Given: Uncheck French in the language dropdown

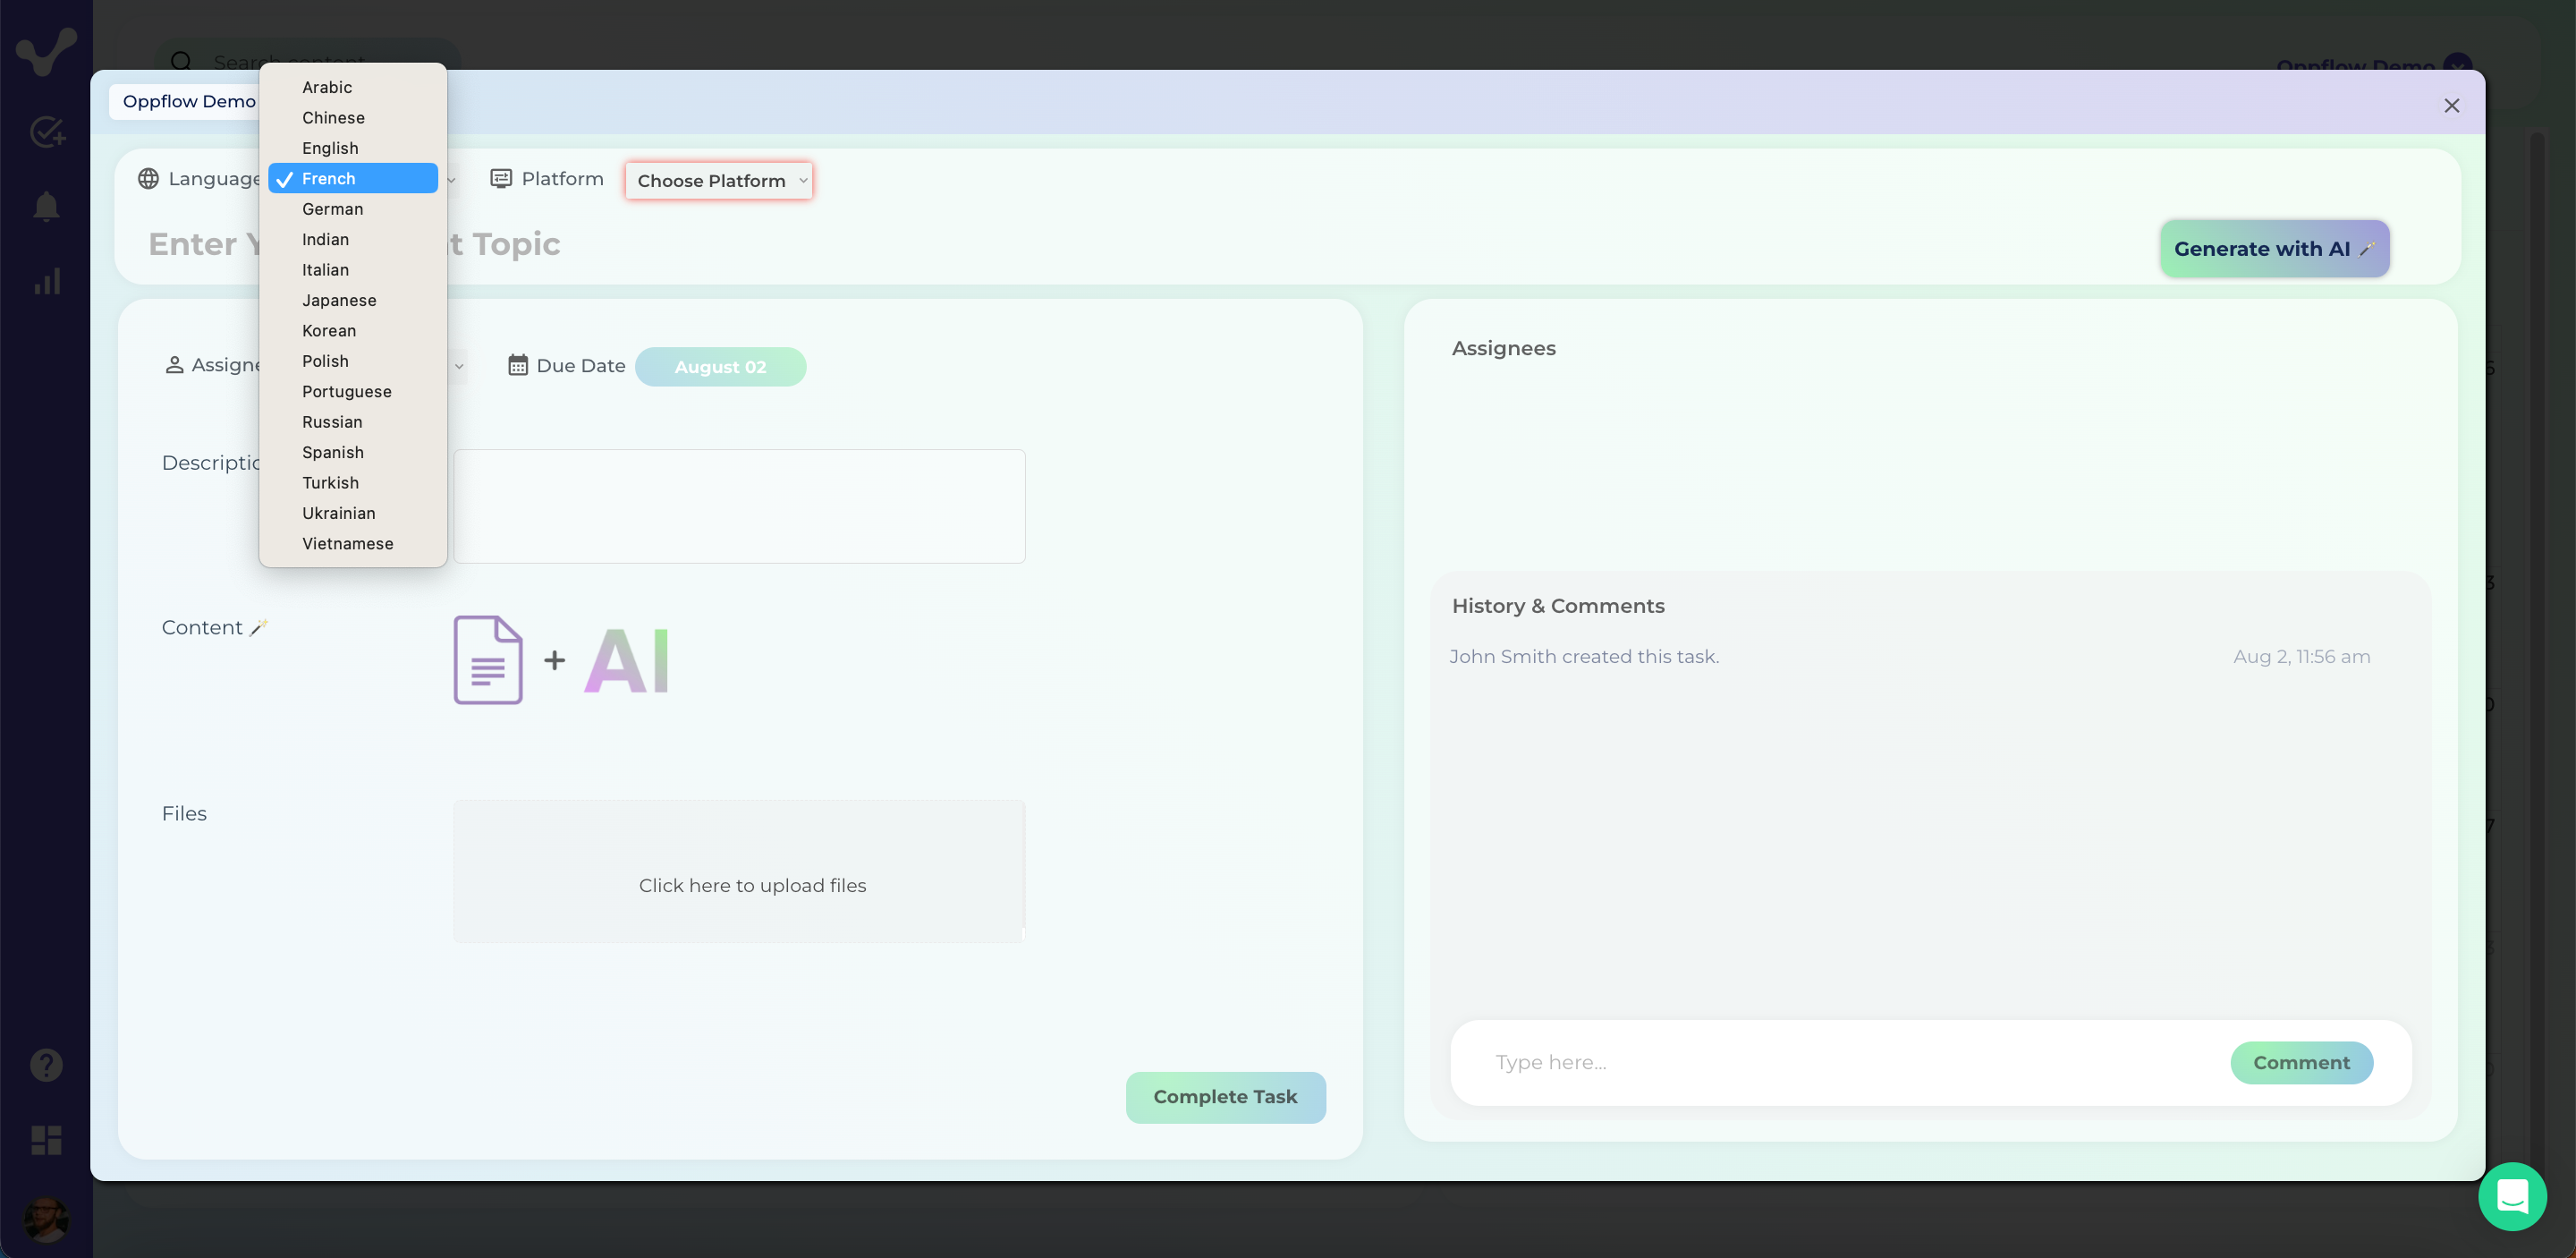Looking at the screenshot, I should tap(328, 178).
